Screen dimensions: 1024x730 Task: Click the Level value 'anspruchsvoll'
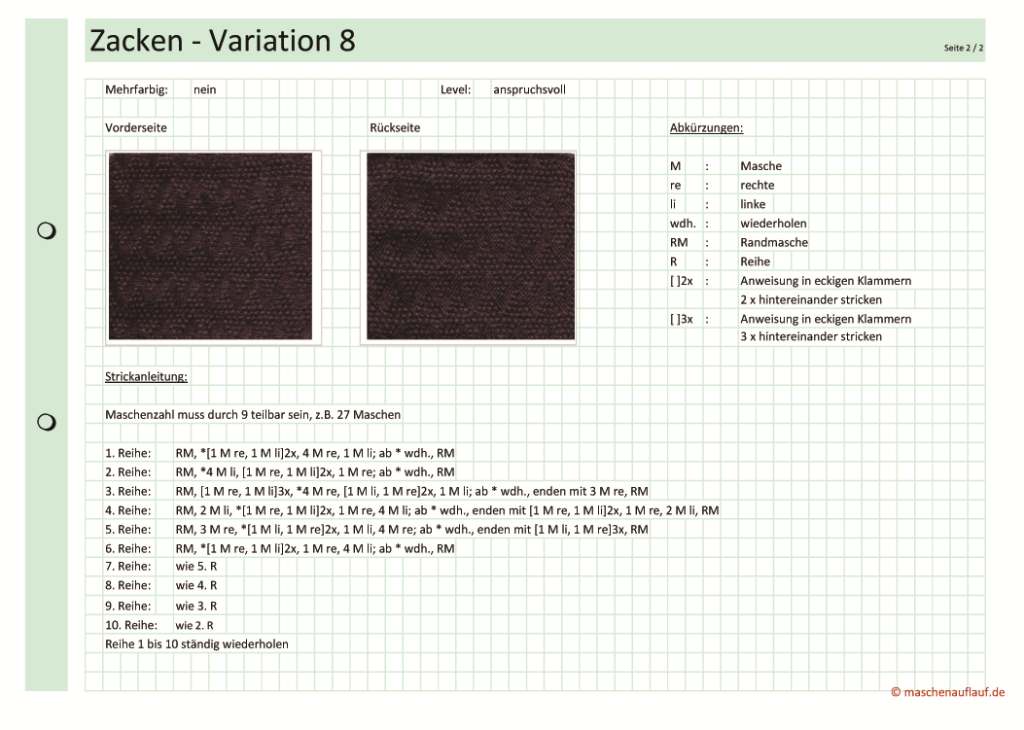pyautogui.click(x=529, y=90)
